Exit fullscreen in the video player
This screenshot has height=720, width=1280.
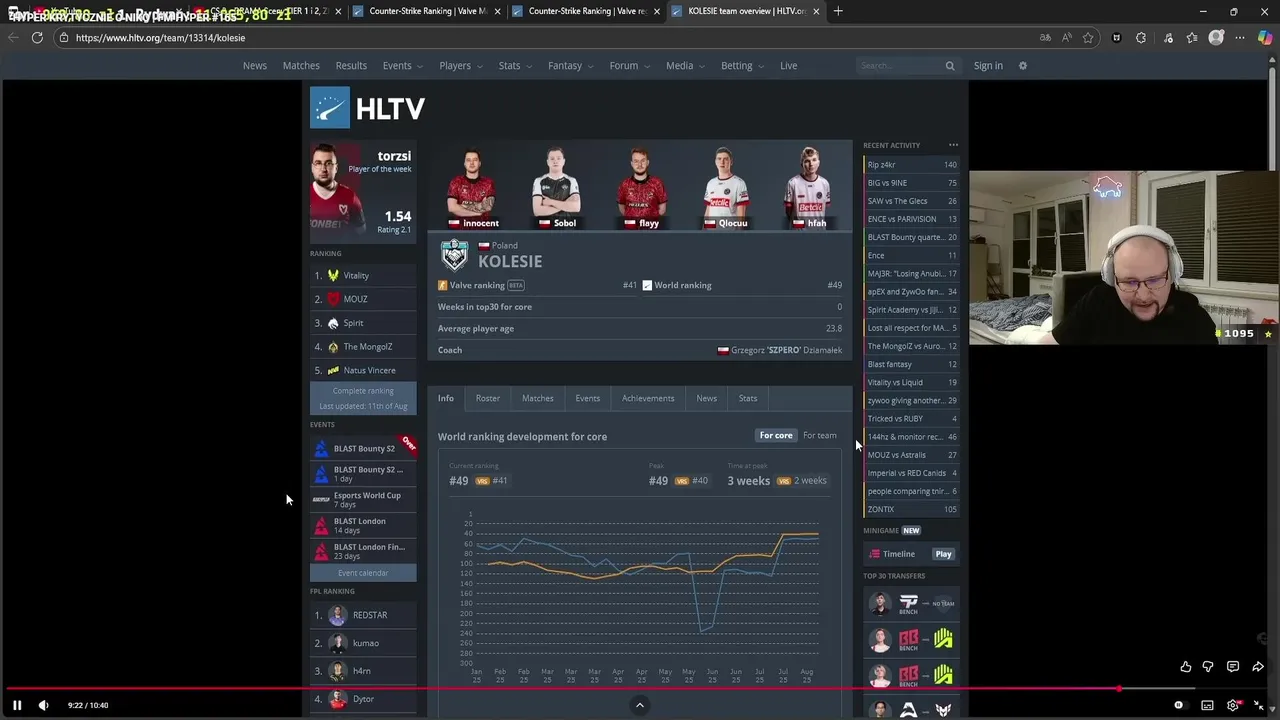tap(1259, 705)
